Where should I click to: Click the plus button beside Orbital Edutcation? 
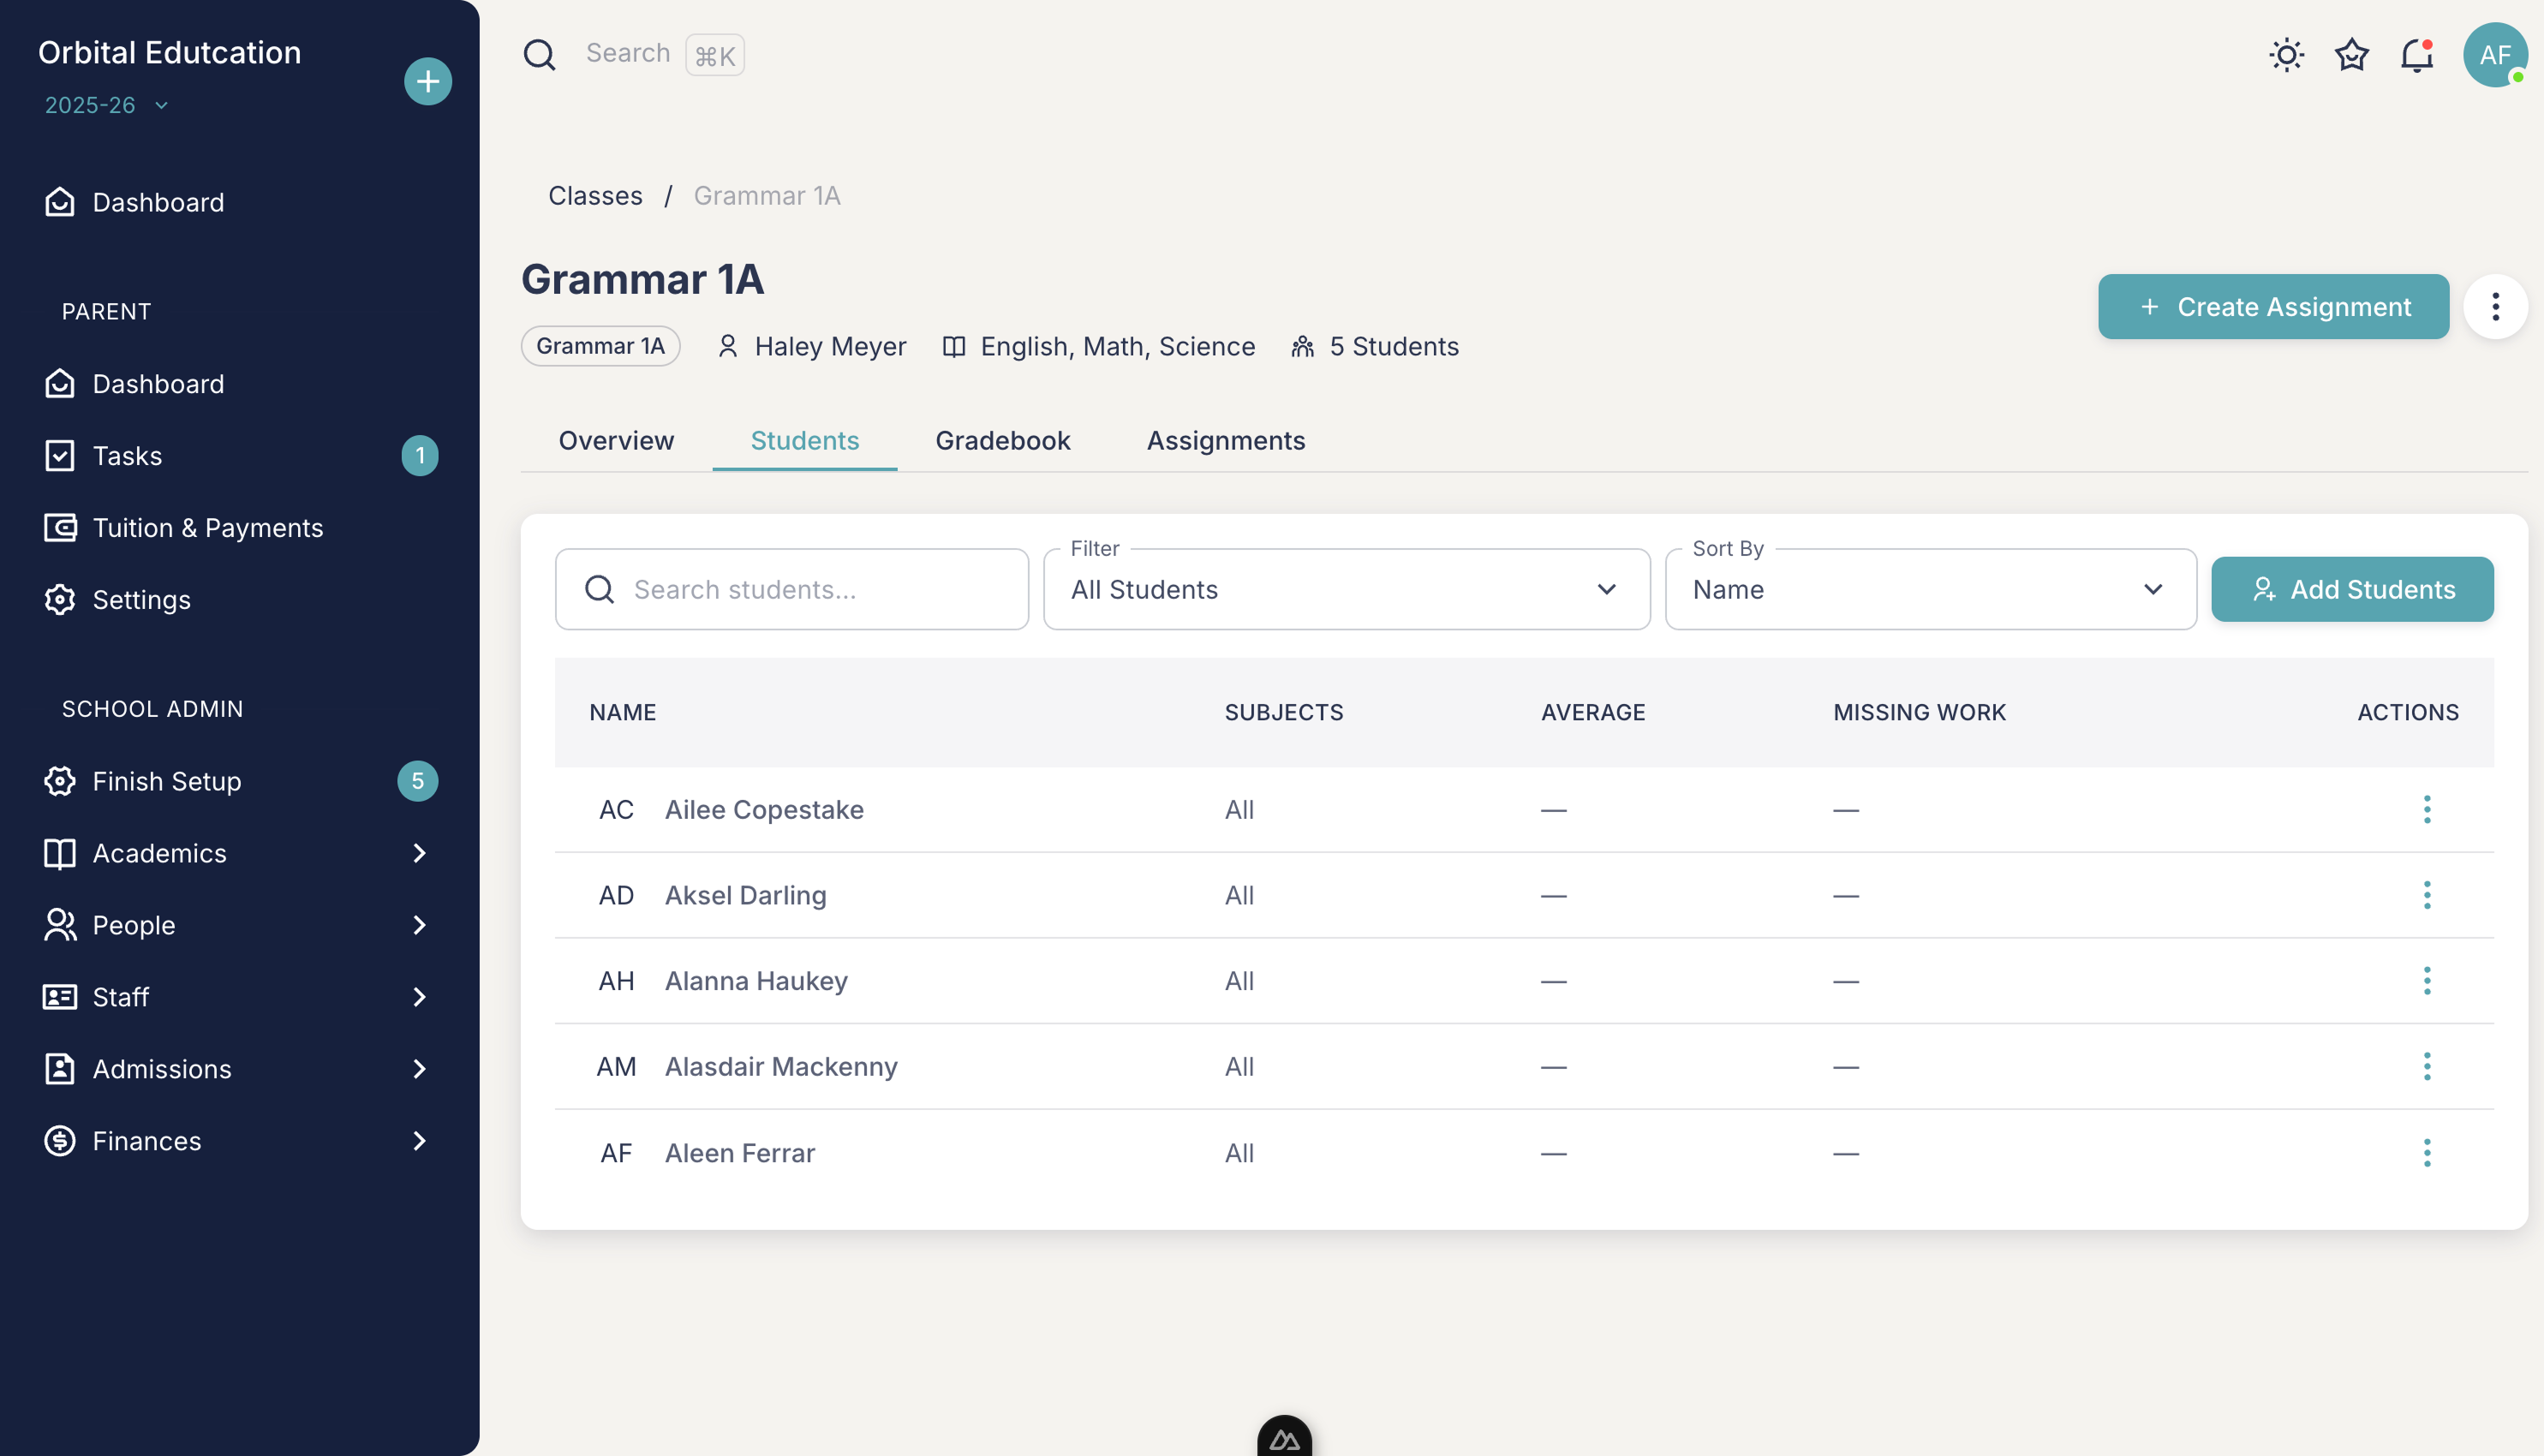[427, 81]
